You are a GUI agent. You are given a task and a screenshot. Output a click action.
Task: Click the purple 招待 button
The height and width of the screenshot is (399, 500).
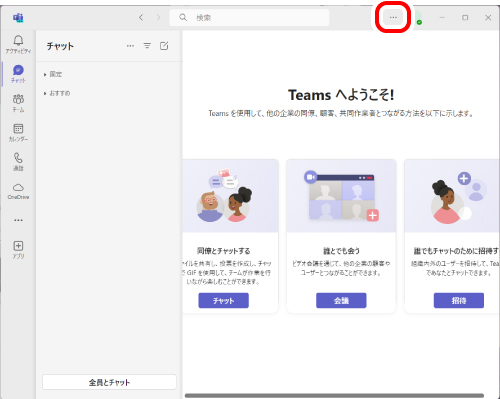click(x=459, y=300)
